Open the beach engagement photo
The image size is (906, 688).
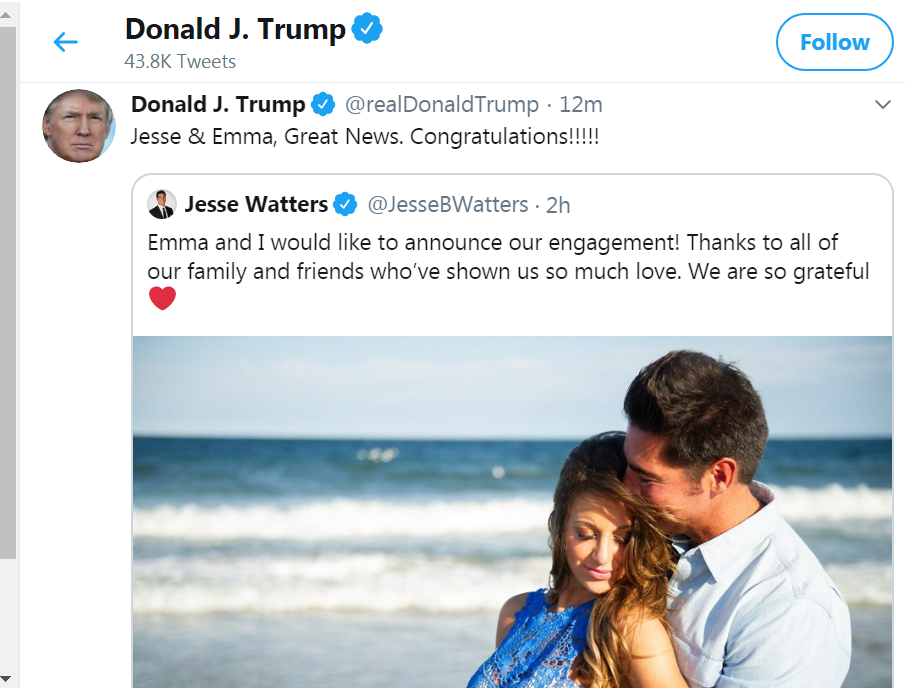tap(512, 510)
